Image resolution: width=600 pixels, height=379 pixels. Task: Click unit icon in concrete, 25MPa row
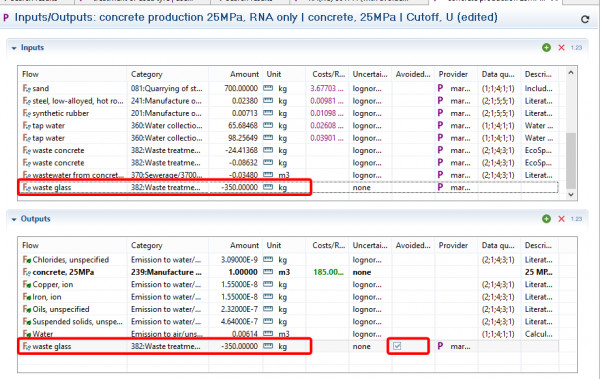tap(268, 272)
